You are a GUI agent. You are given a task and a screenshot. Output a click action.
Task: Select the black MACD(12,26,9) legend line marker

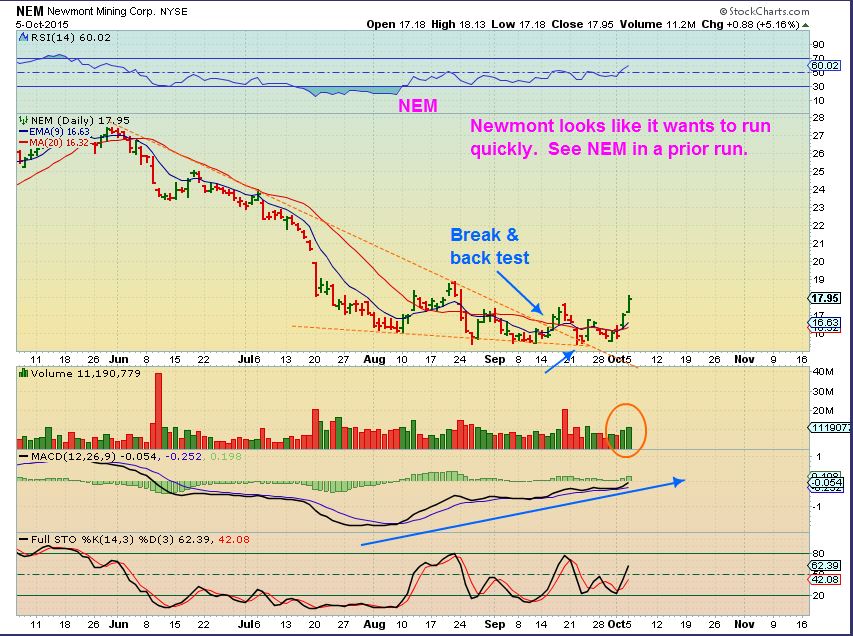click(23, 455)
